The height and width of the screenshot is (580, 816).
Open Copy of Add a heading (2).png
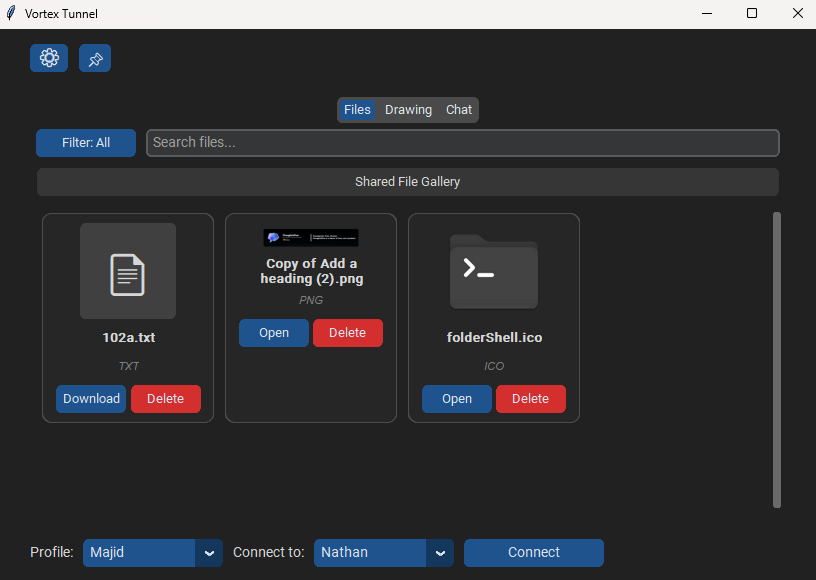click(x=274, y=333)
